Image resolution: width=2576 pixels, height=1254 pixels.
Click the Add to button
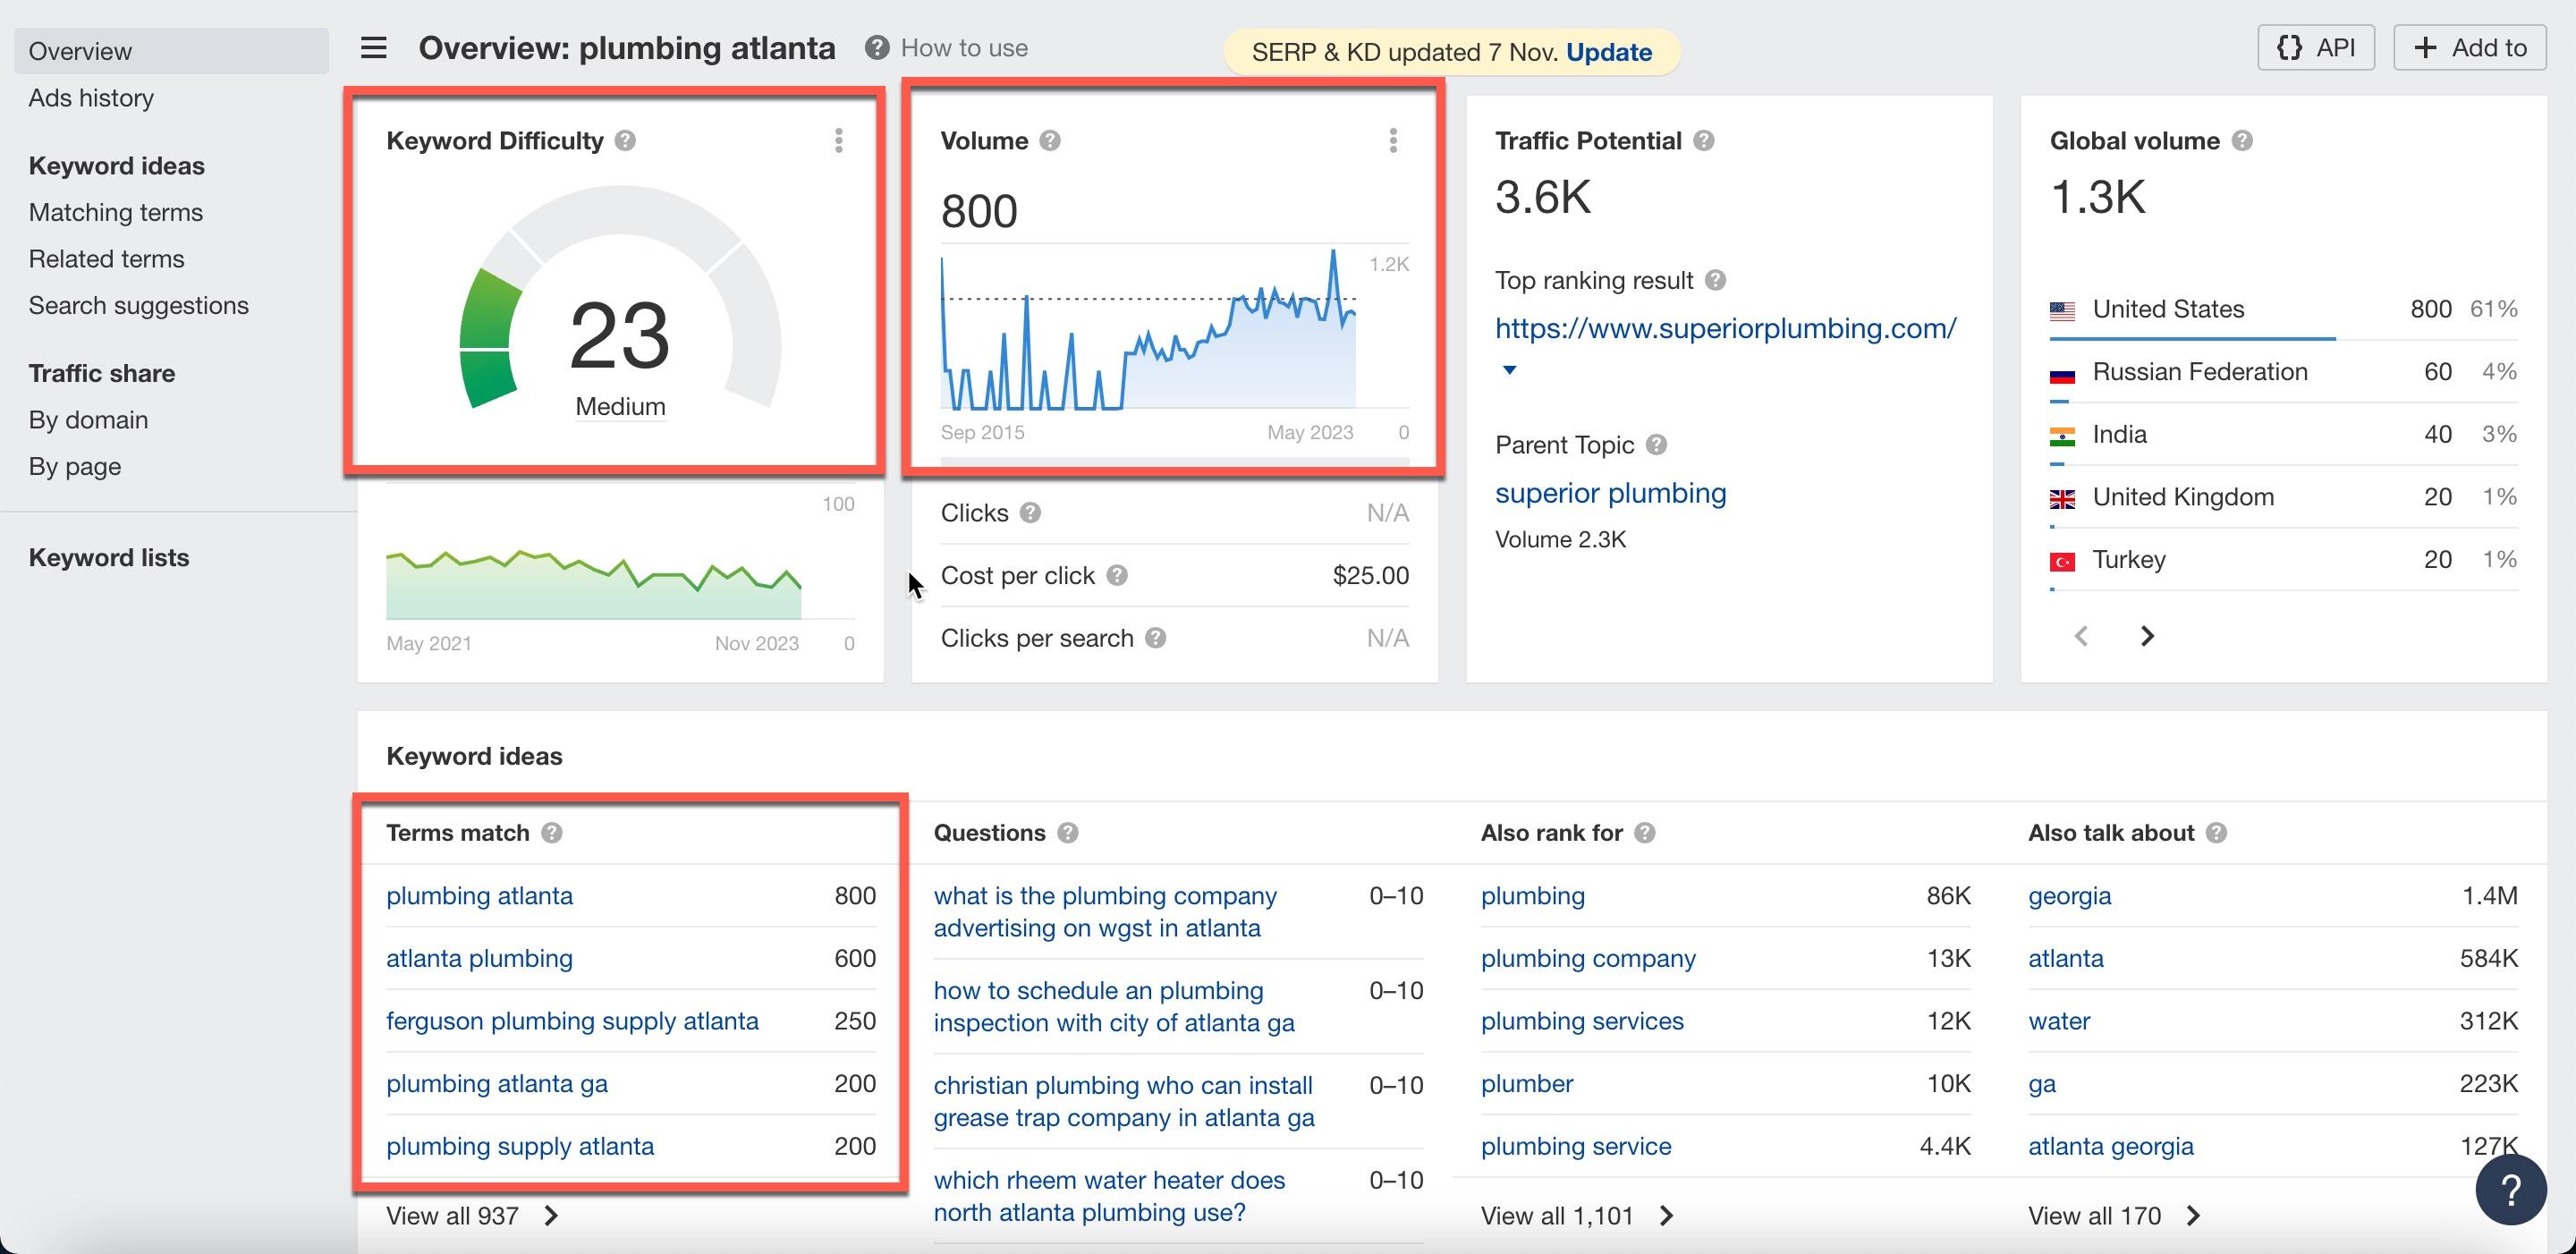tap(2468, 47)
